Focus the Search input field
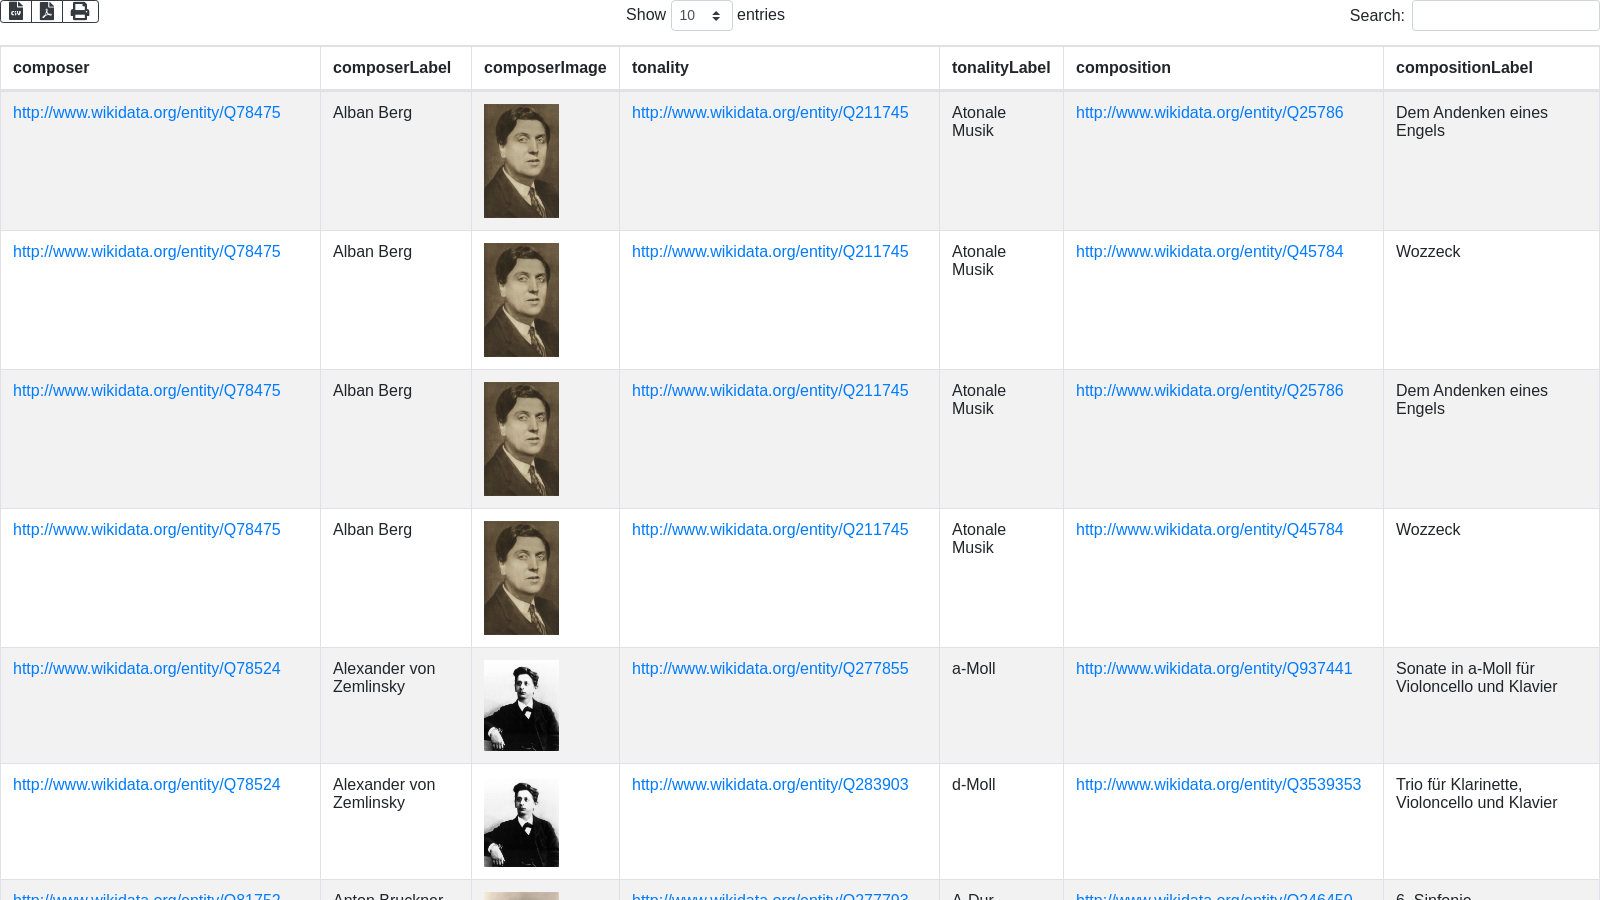 [x=1504, y=15]
